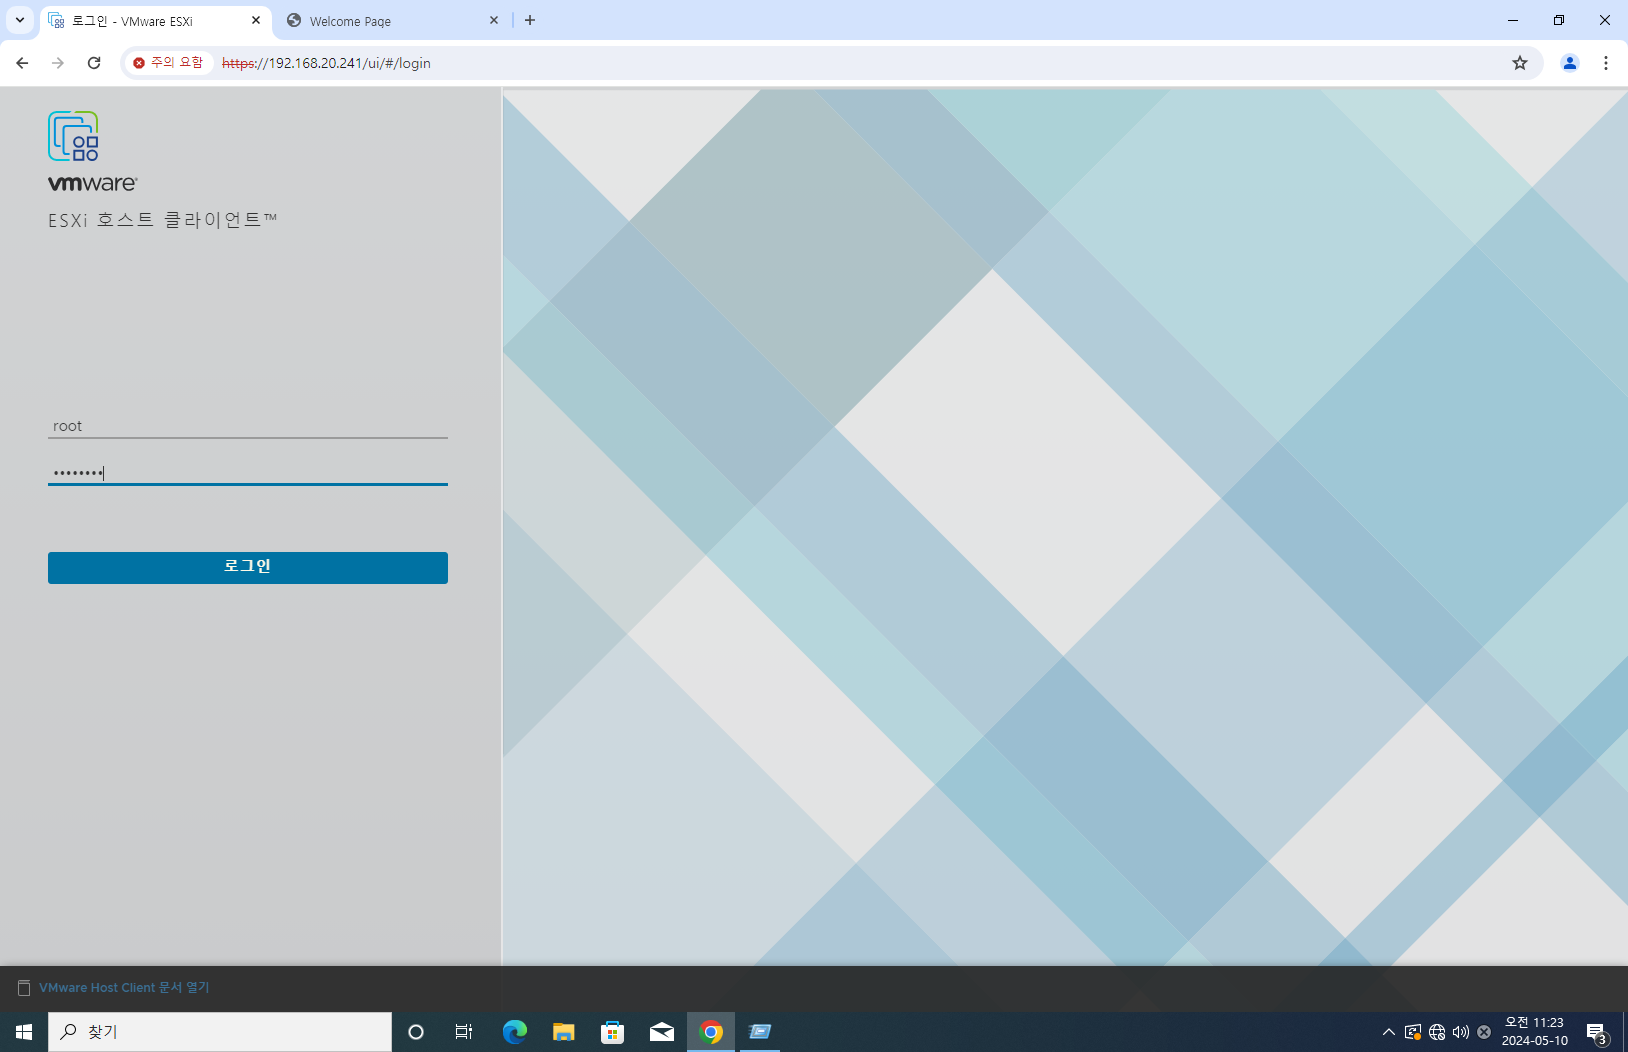This screenshot has width=1628, height=1052.
Task: Click the Chrome taskbar icon
Action: [x=711, y=1032]
